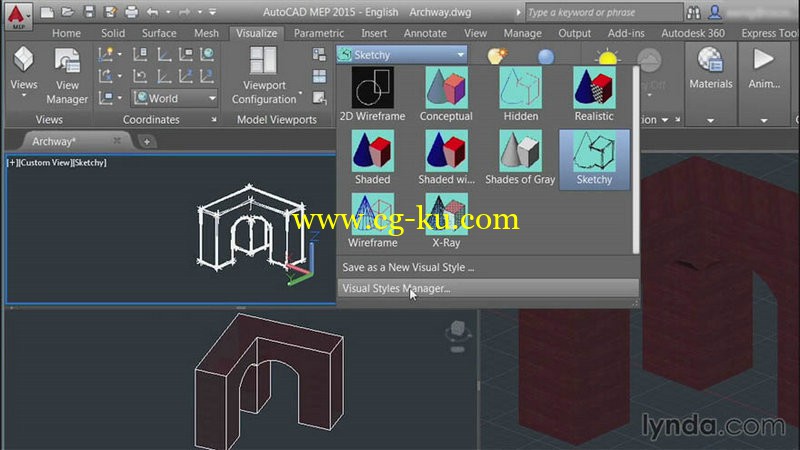The image size is (800, 450).
Task: Click the search keyword input field
Action: click(604, 12)
